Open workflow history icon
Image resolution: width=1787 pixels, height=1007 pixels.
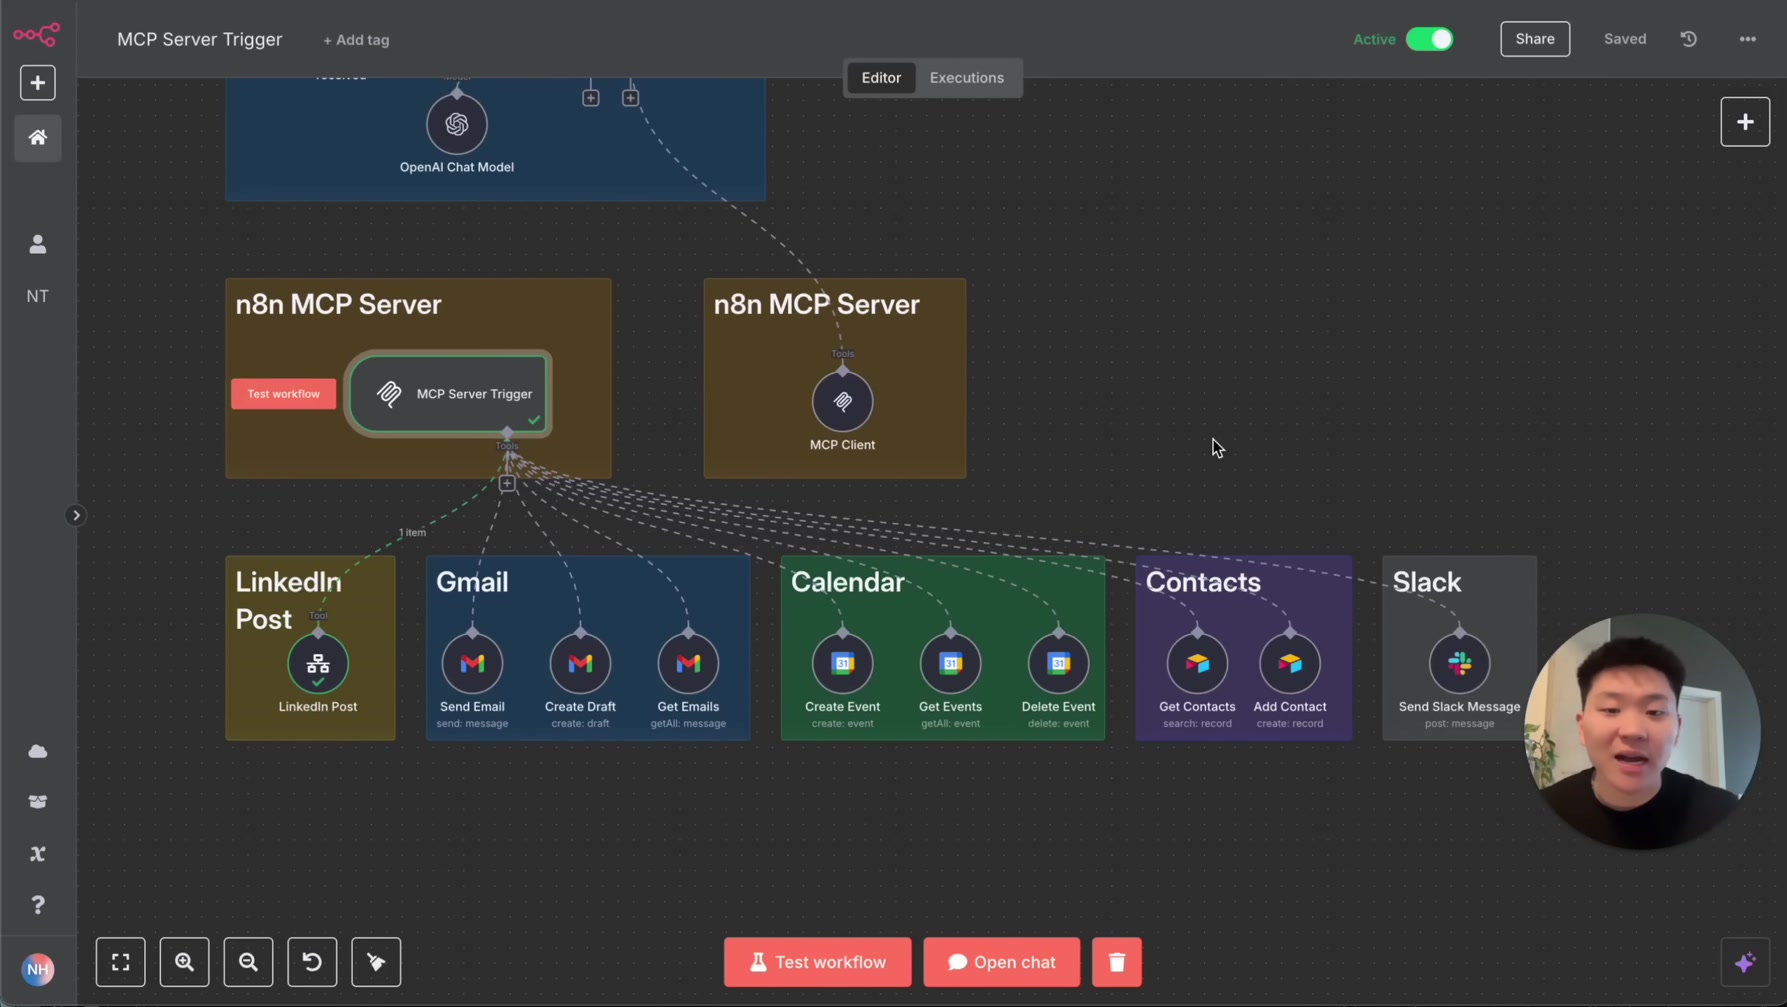tap(1689, 39)
